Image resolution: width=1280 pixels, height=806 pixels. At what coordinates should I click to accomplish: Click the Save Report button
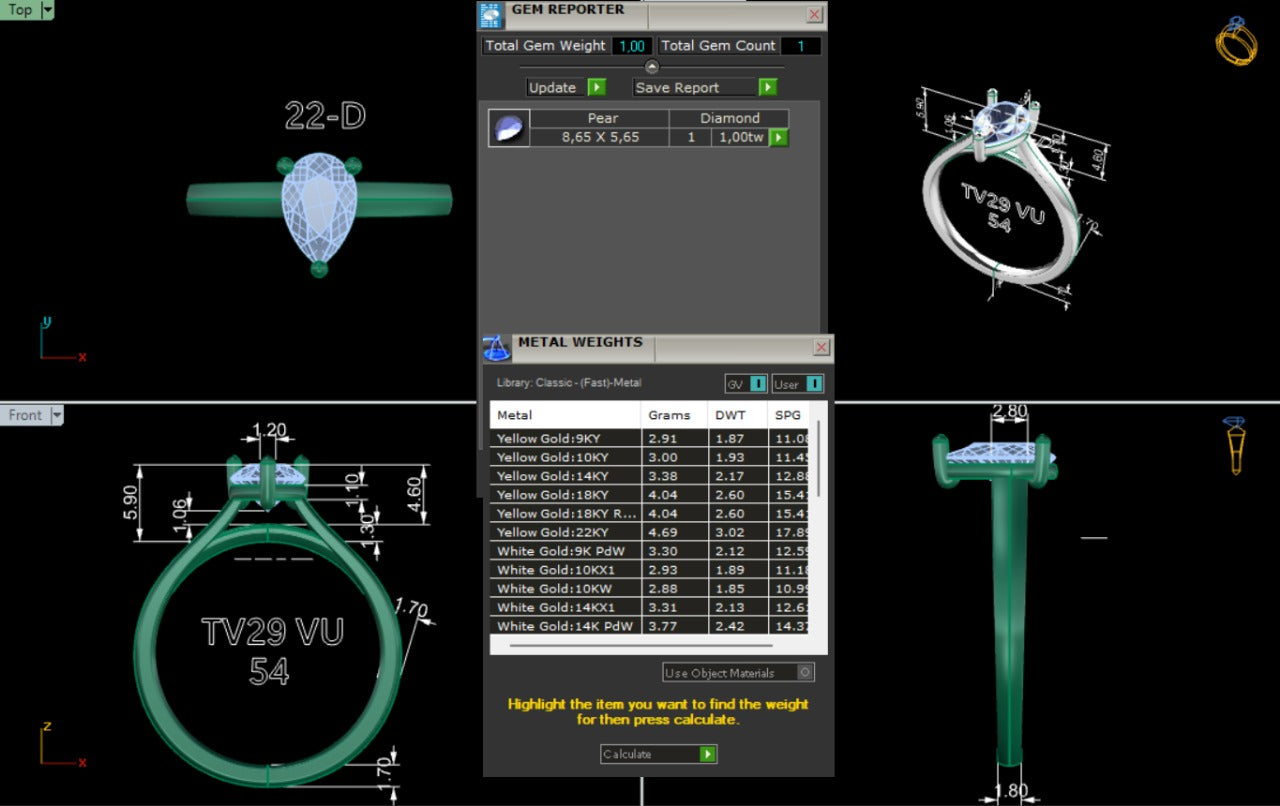[x=705, y=87]
